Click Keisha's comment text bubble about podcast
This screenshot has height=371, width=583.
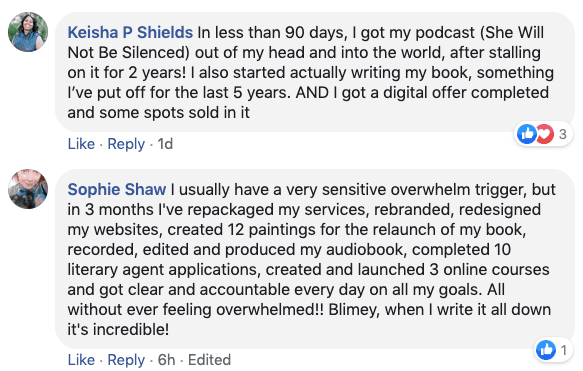pos(315,72)
